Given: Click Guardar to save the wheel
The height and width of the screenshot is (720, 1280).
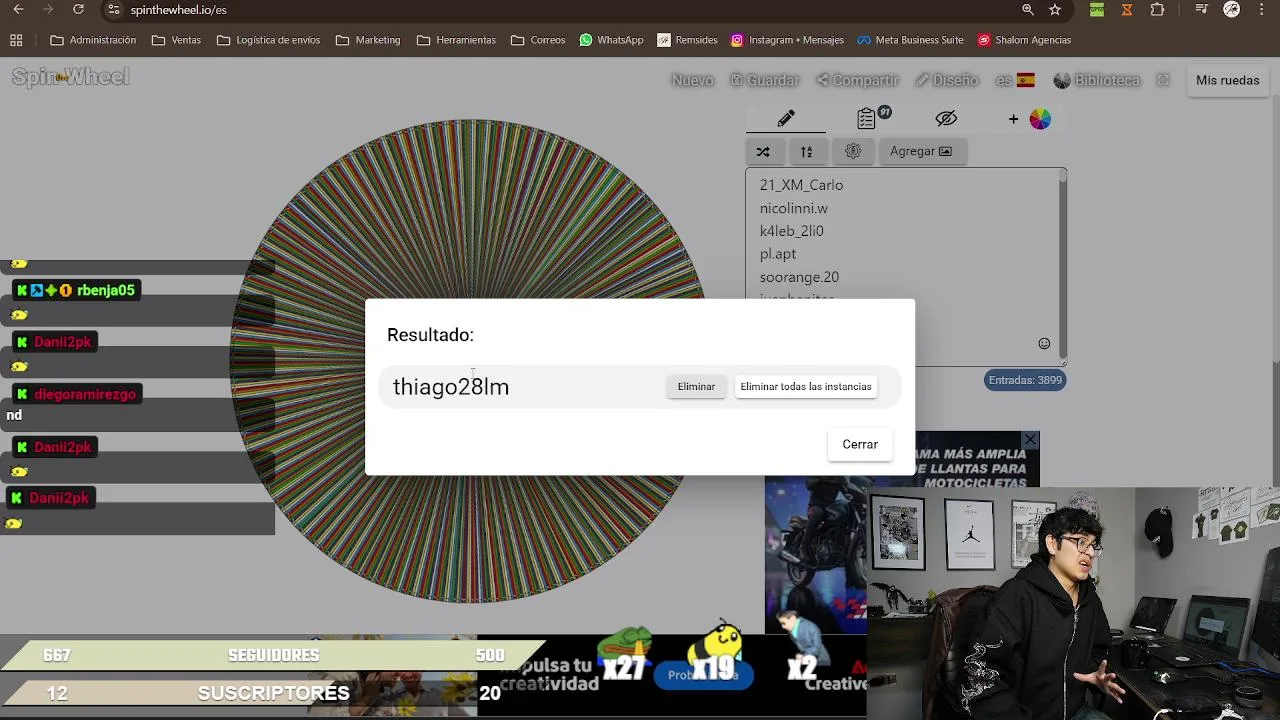Looking at the screenshot, I should pyautogui.click(x=764, y=80).
